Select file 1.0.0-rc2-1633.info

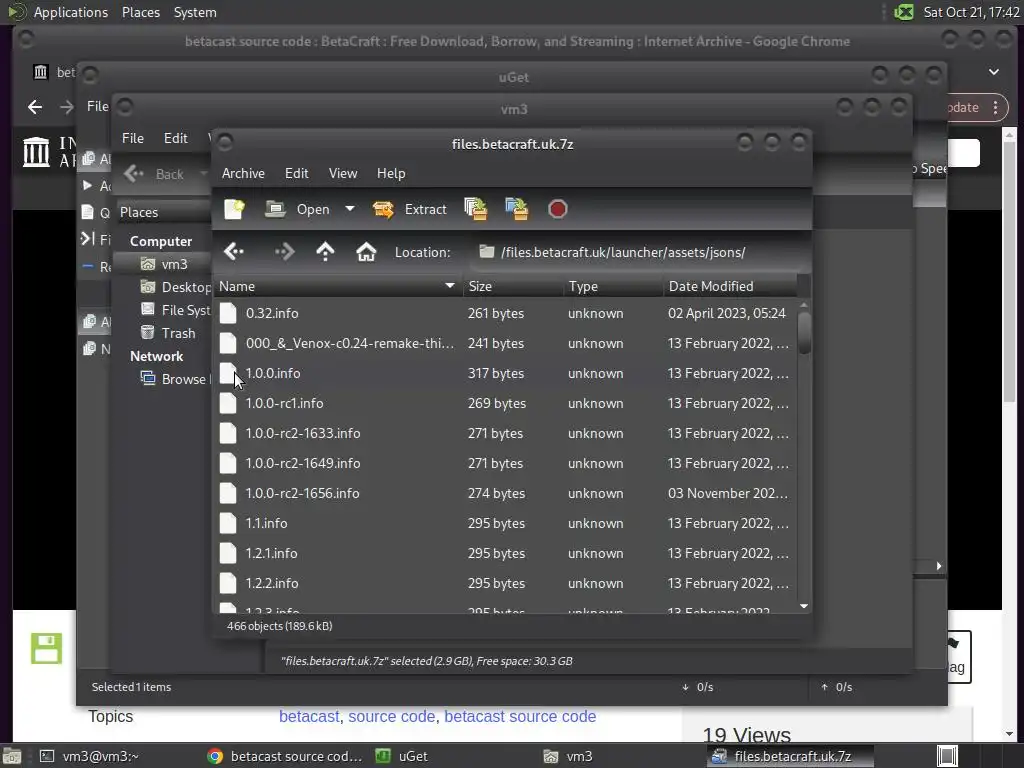coord(506,434)
